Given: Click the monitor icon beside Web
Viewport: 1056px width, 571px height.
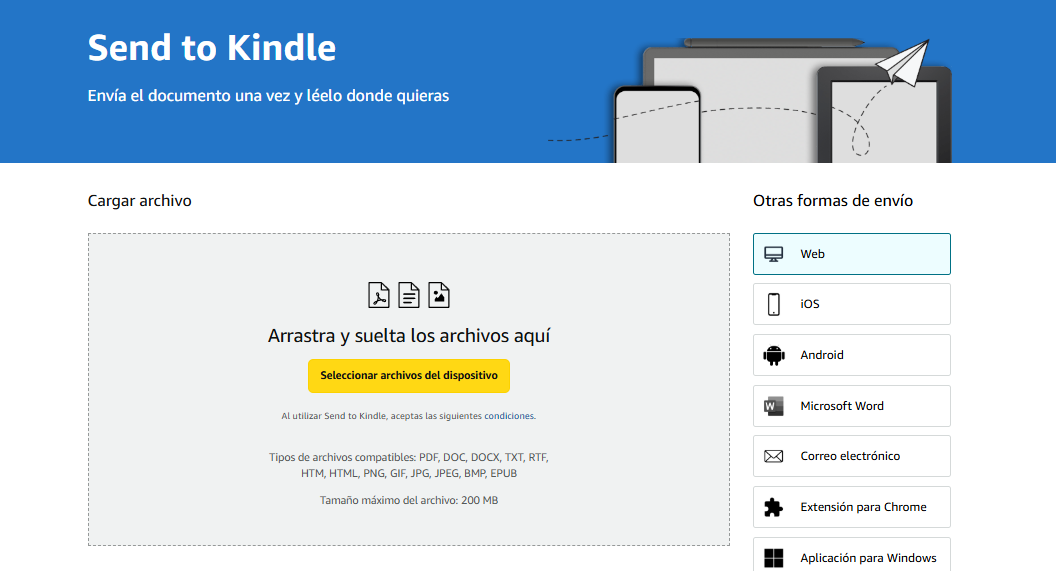Looking at the screenshot, I should (x=774, y=254).
